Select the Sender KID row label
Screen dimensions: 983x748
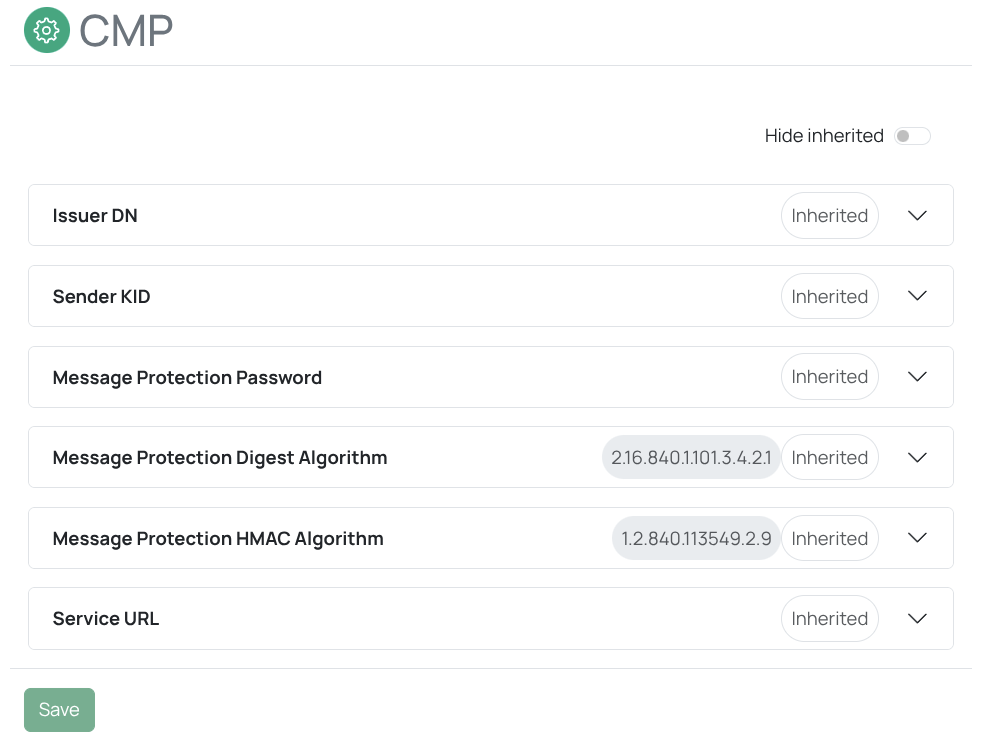(x=101, y=297)
